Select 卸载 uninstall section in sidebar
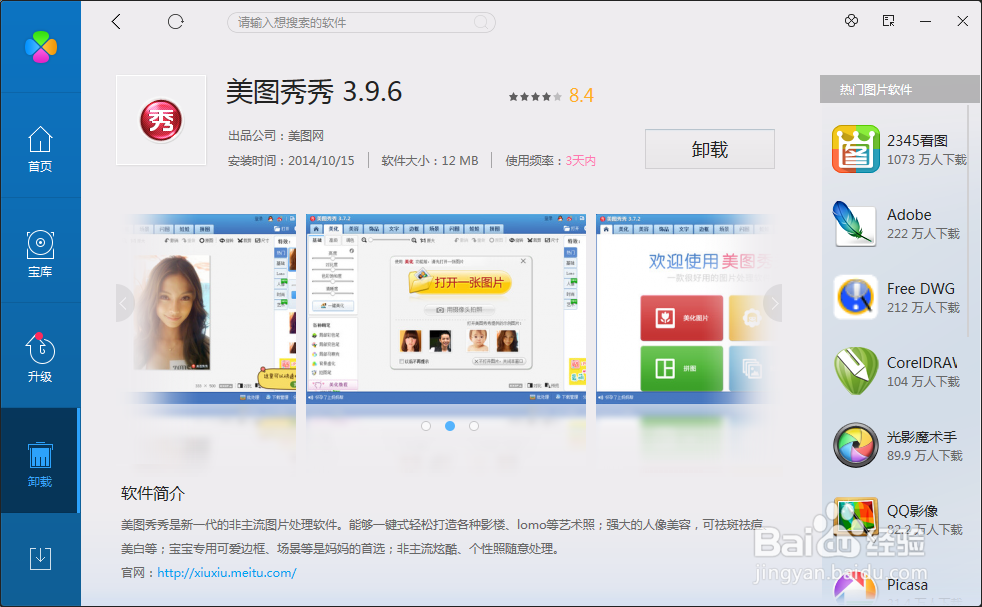 tap(40, 464)
